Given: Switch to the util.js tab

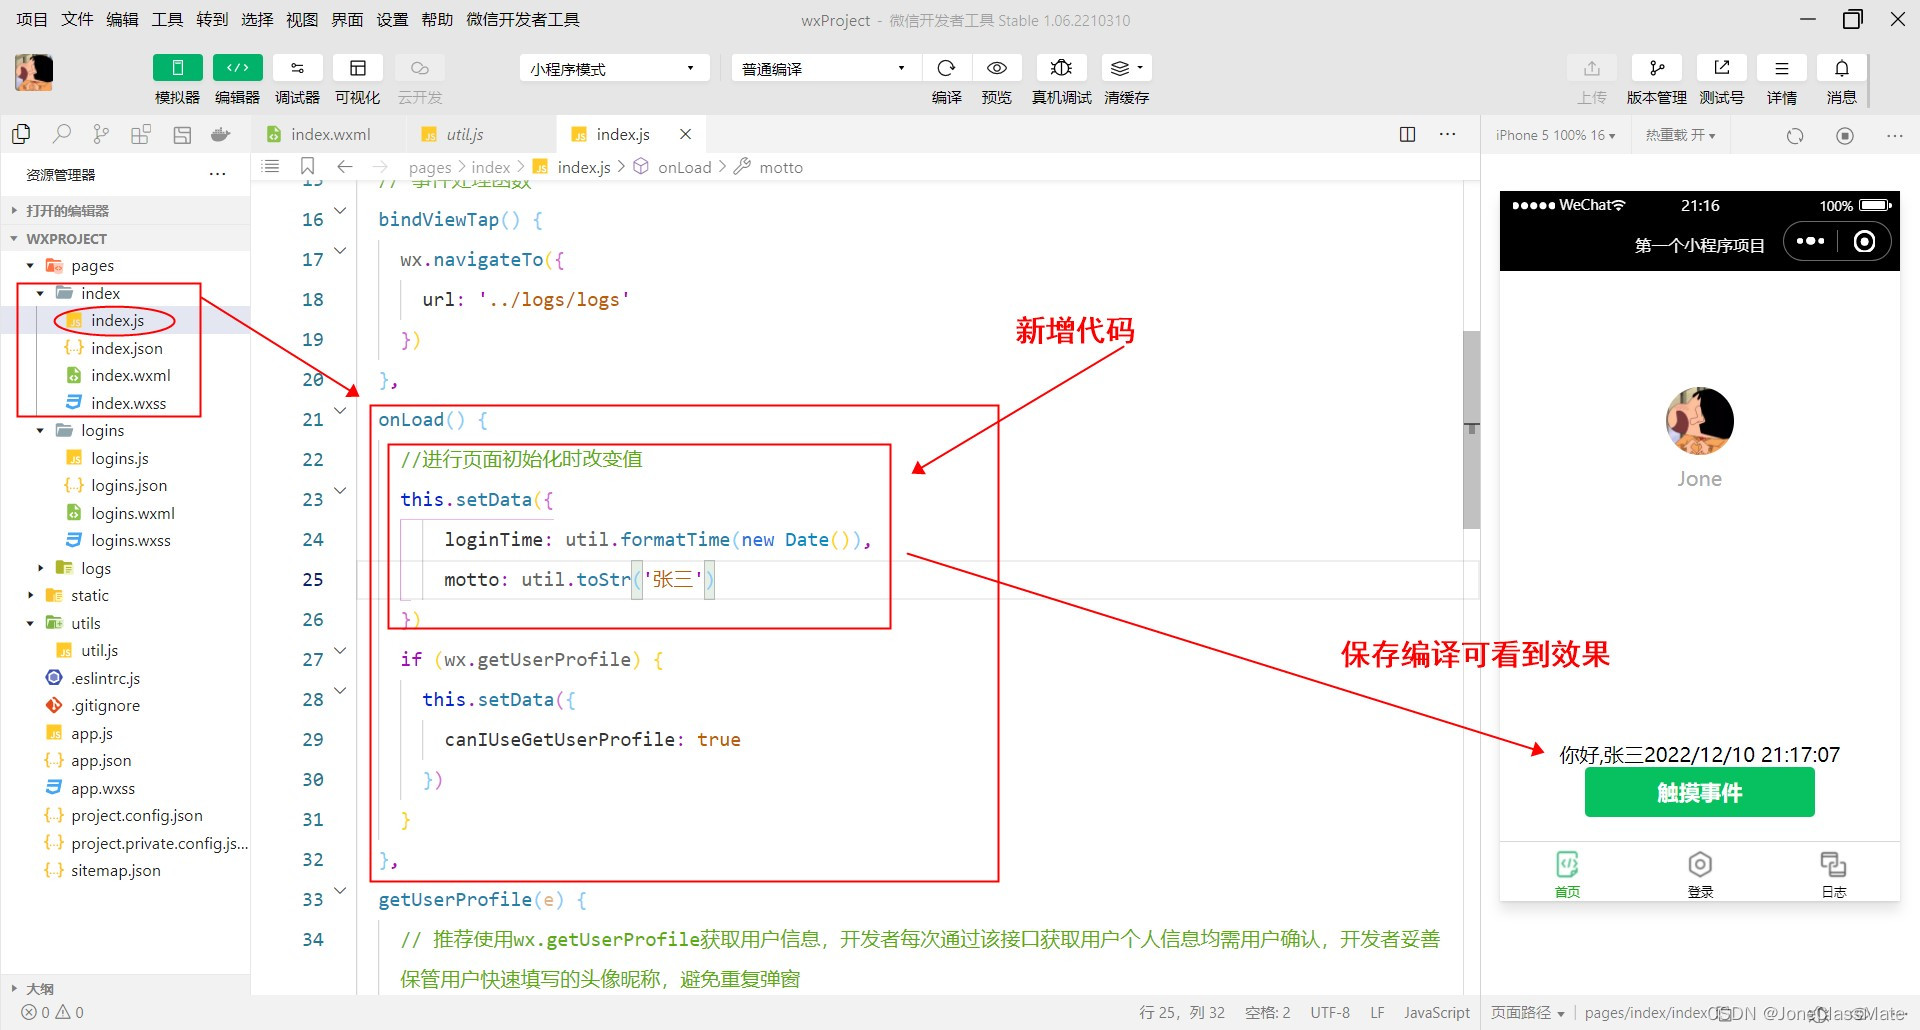Looking at the screenshot, I should (480, 134).
